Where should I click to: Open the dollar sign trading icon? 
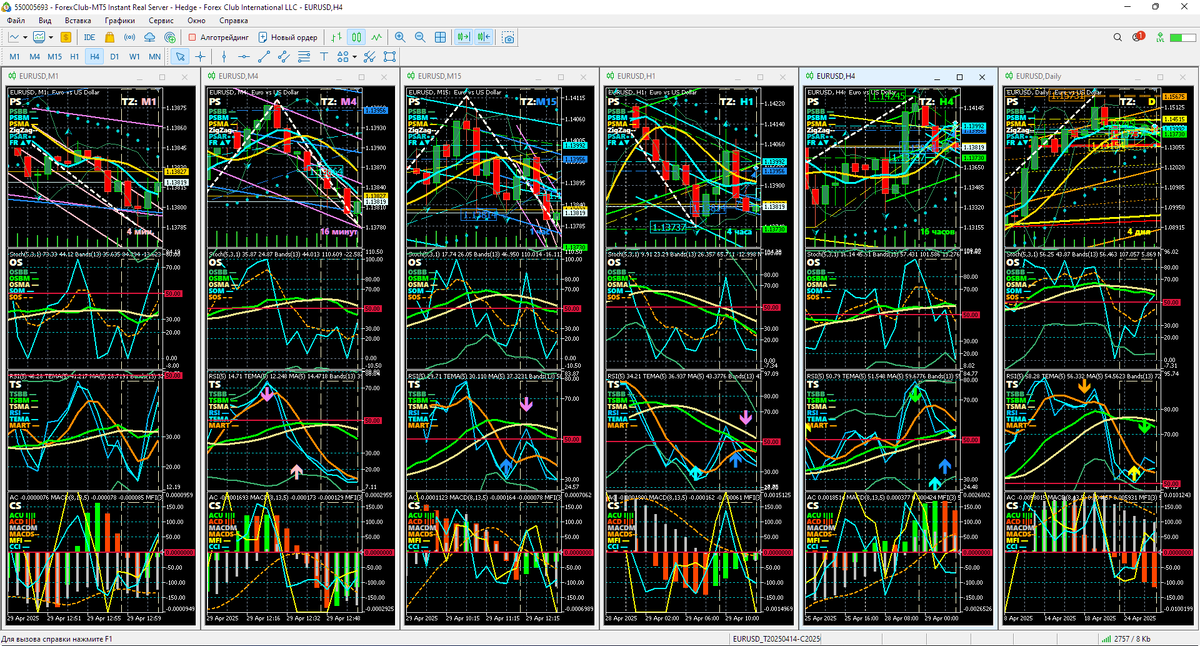[66, 37]
